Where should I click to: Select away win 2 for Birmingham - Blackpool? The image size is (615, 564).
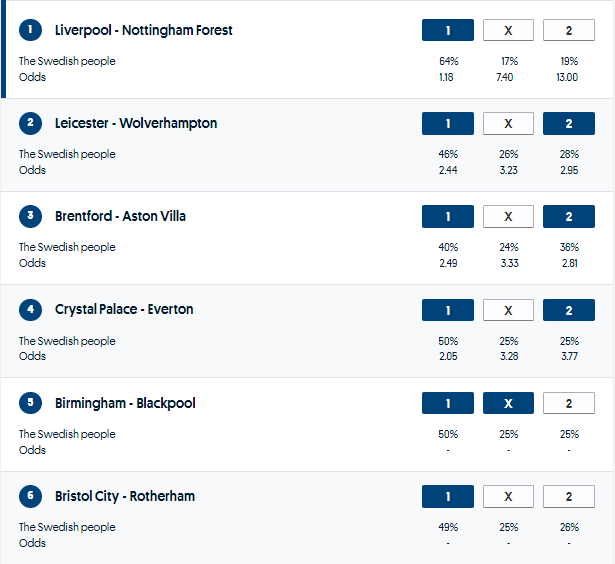pos(569,403)
